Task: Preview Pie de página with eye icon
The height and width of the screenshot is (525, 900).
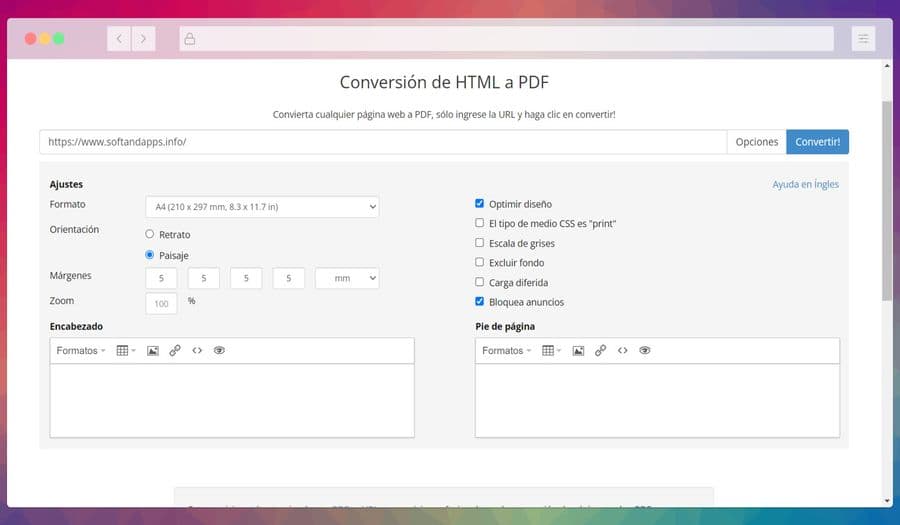Action: 645,351
